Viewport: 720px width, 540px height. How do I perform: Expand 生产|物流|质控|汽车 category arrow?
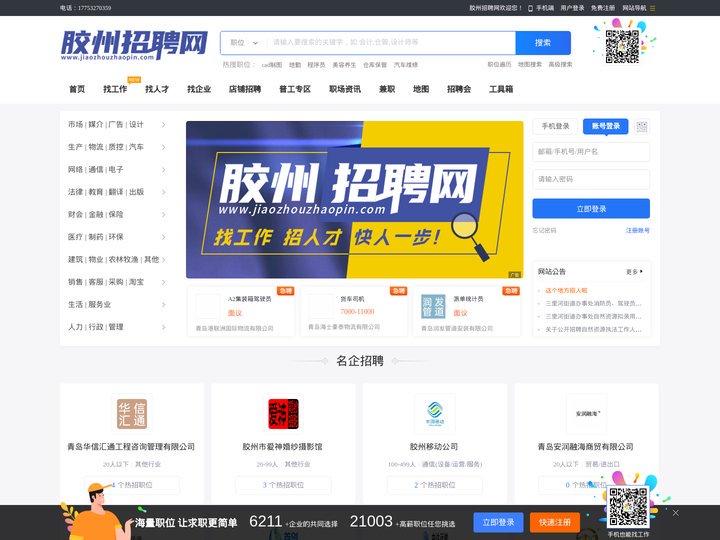(163, 147)
